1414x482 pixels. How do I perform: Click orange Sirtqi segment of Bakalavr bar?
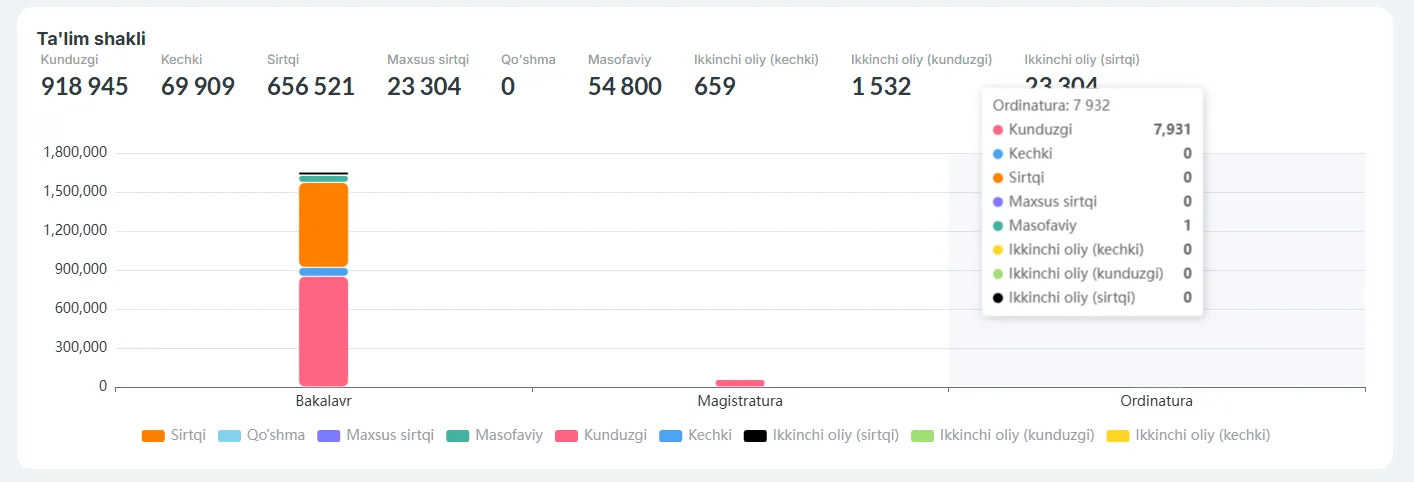pyautogui.click(x=323, y=224)
